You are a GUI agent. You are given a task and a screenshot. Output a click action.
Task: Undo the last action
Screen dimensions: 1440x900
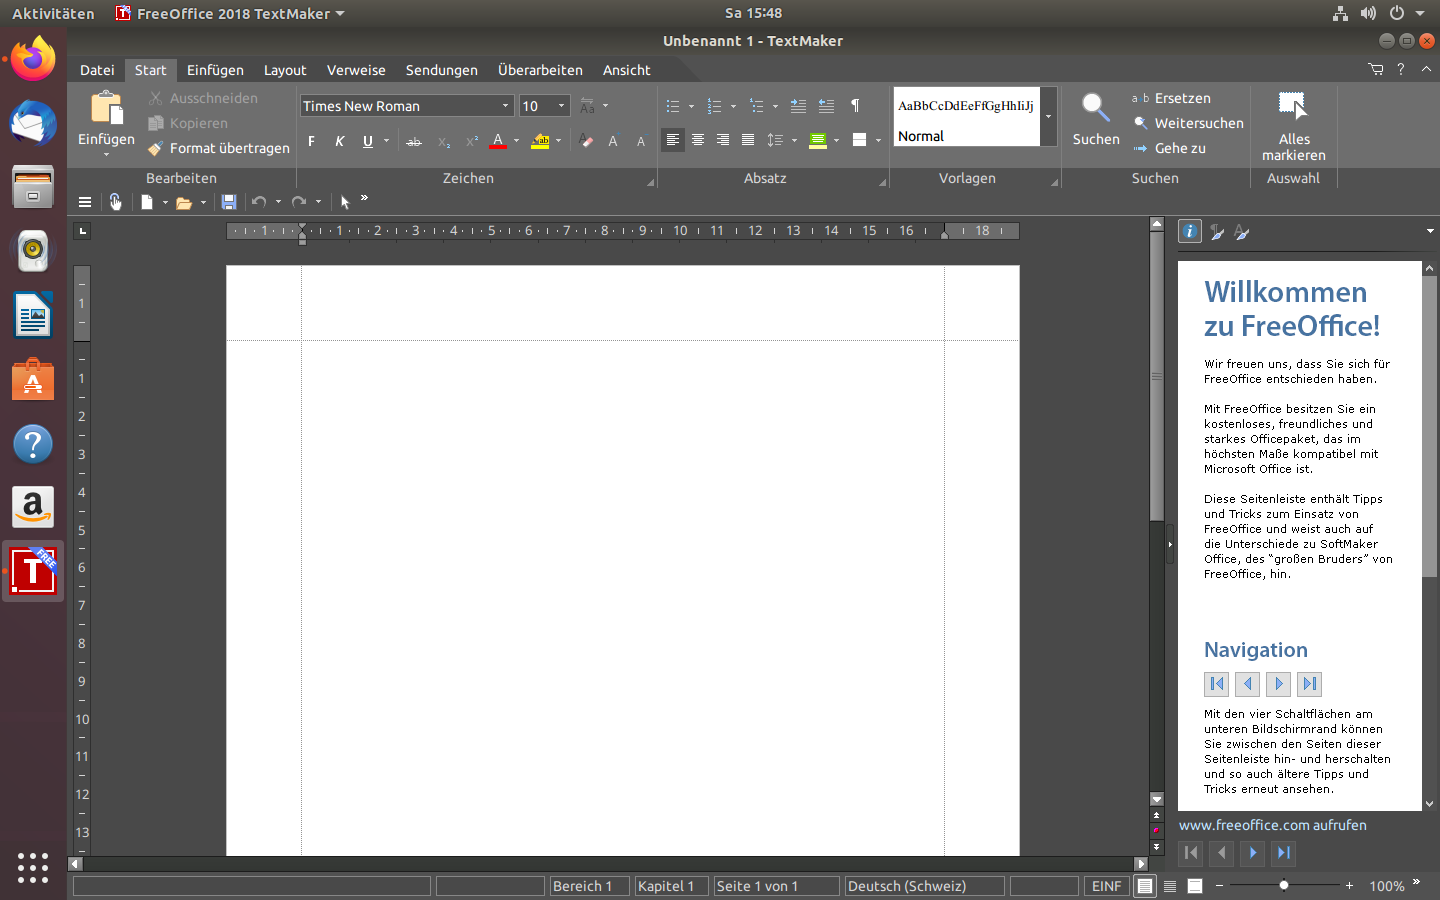click(259, 202)
